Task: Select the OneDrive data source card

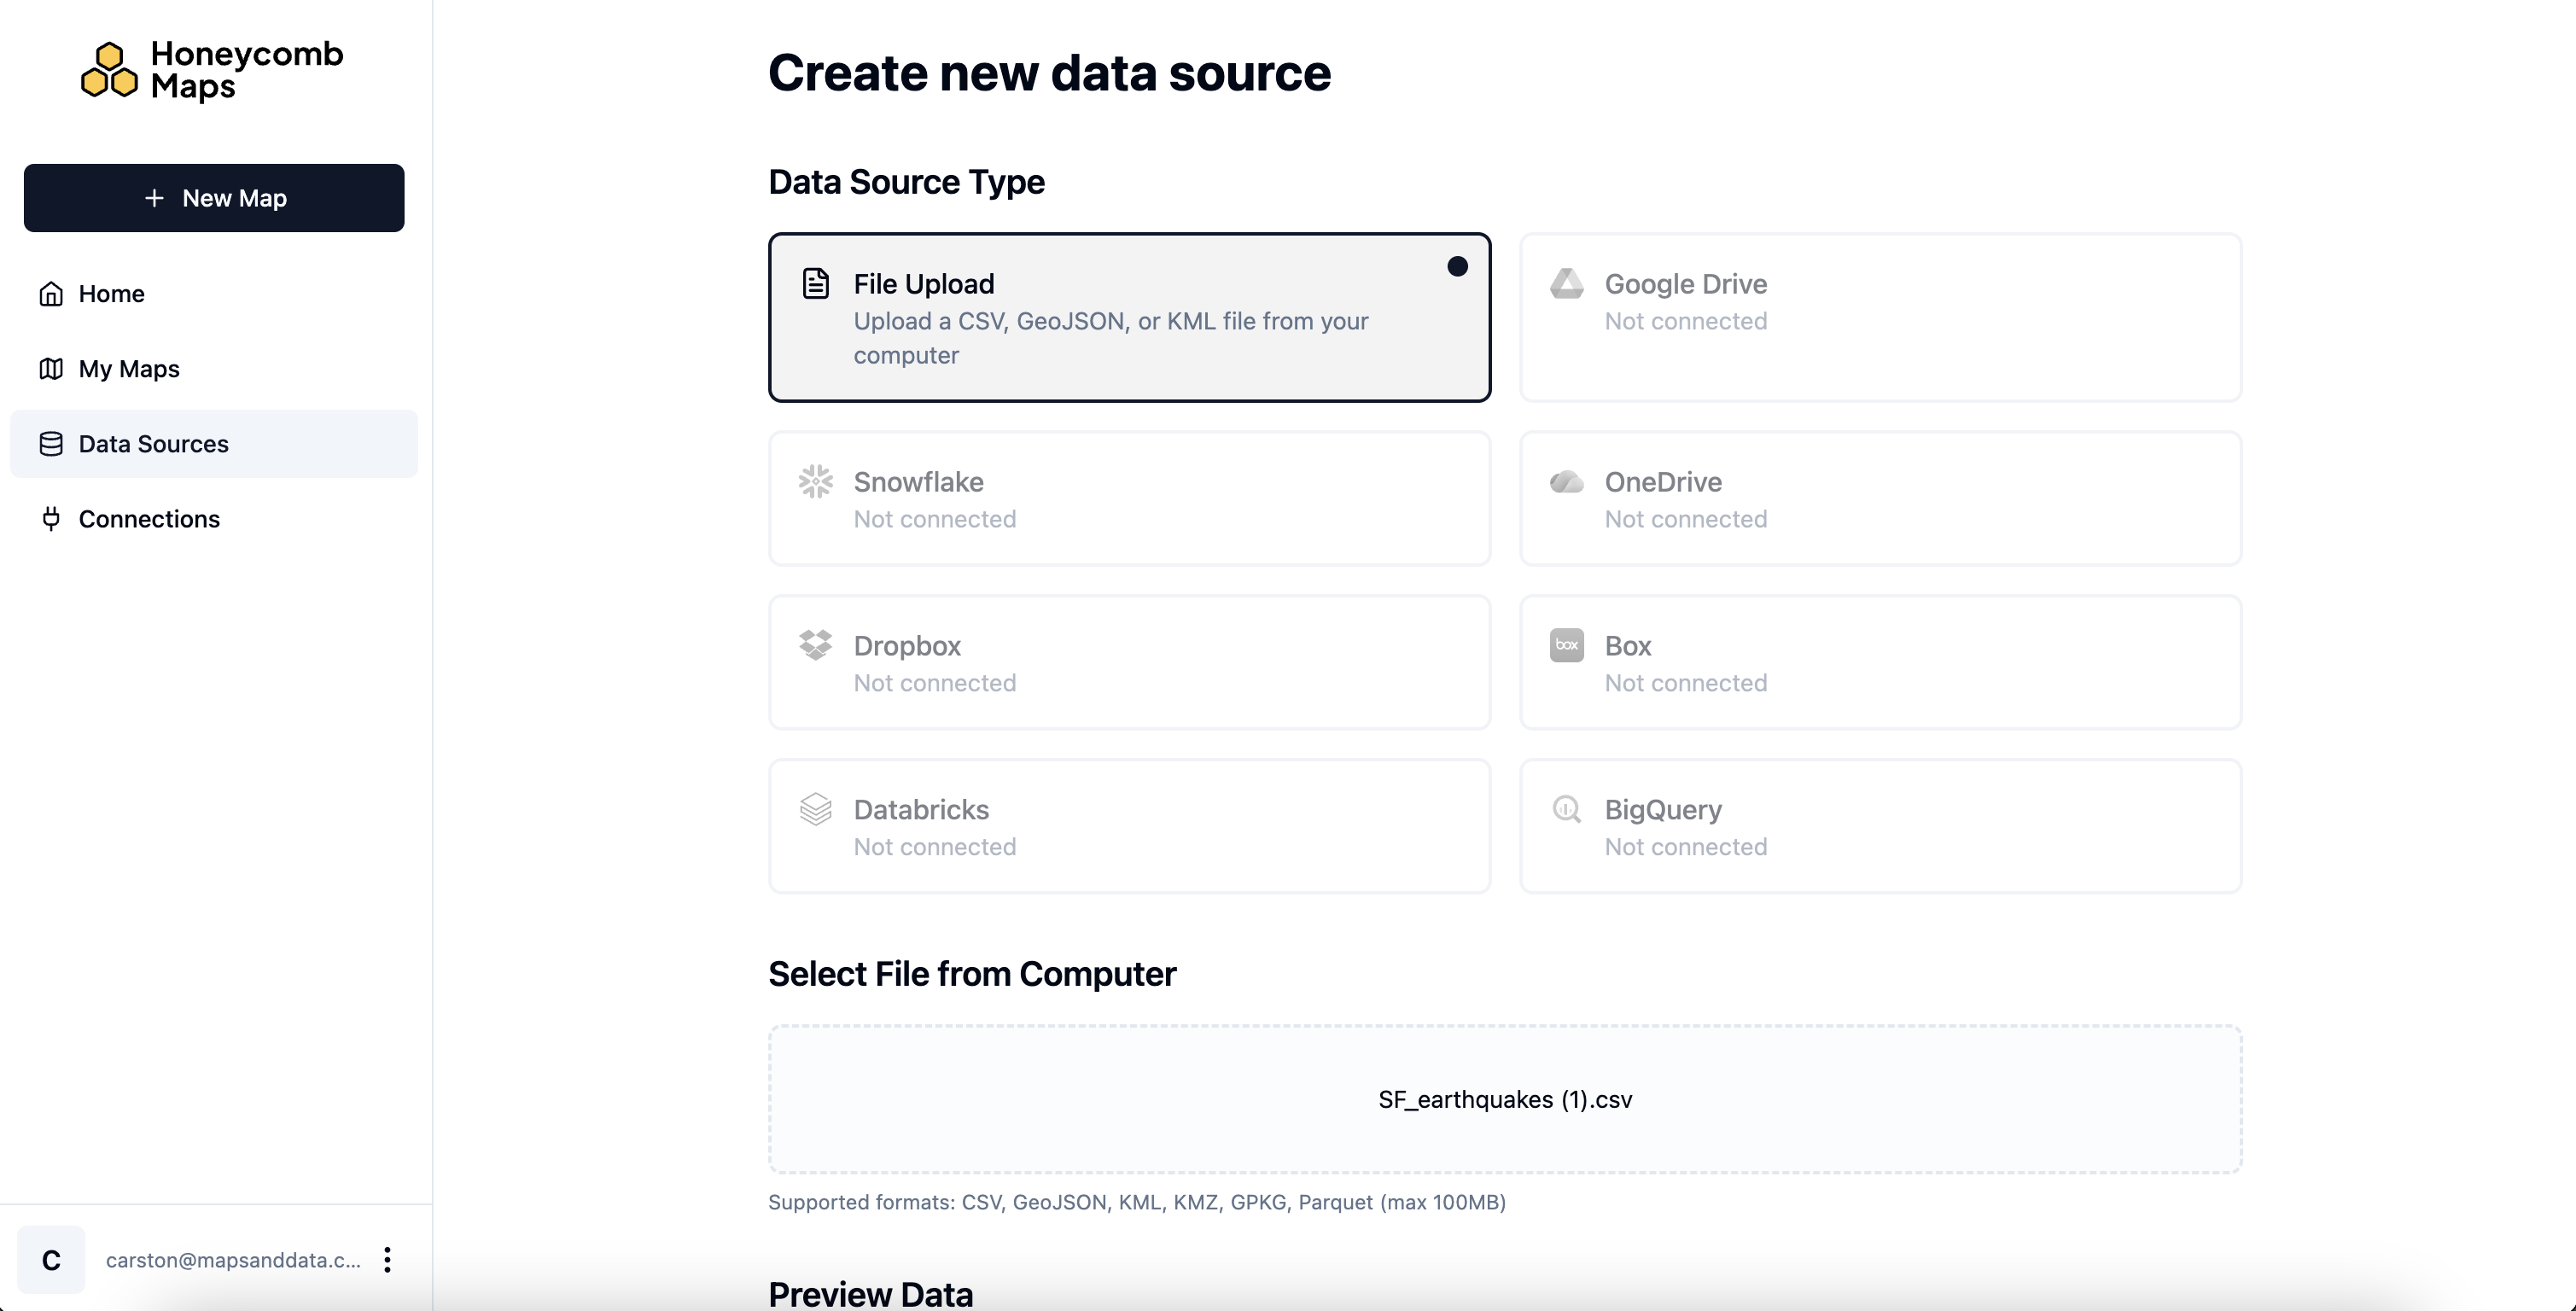Action: pyautogui.click(x=1881, y=498)
